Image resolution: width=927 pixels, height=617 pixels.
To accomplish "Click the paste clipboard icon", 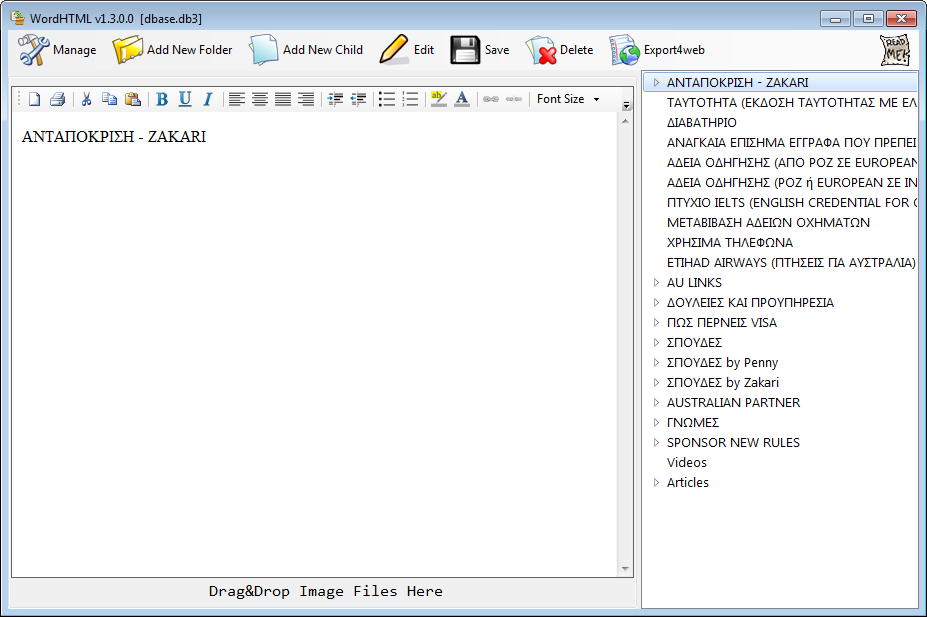I will [x=133, y=99].
